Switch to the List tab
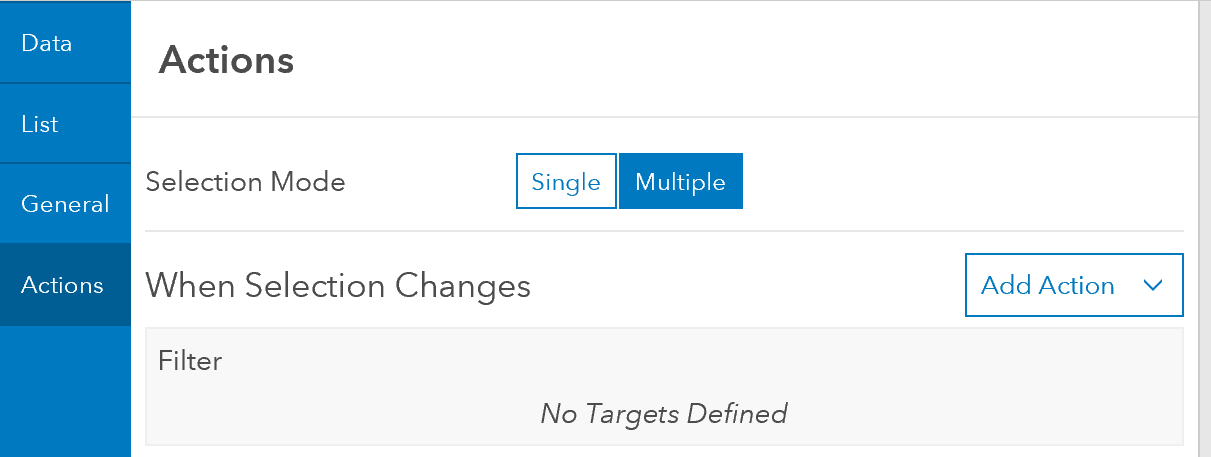 pos(65,124)
